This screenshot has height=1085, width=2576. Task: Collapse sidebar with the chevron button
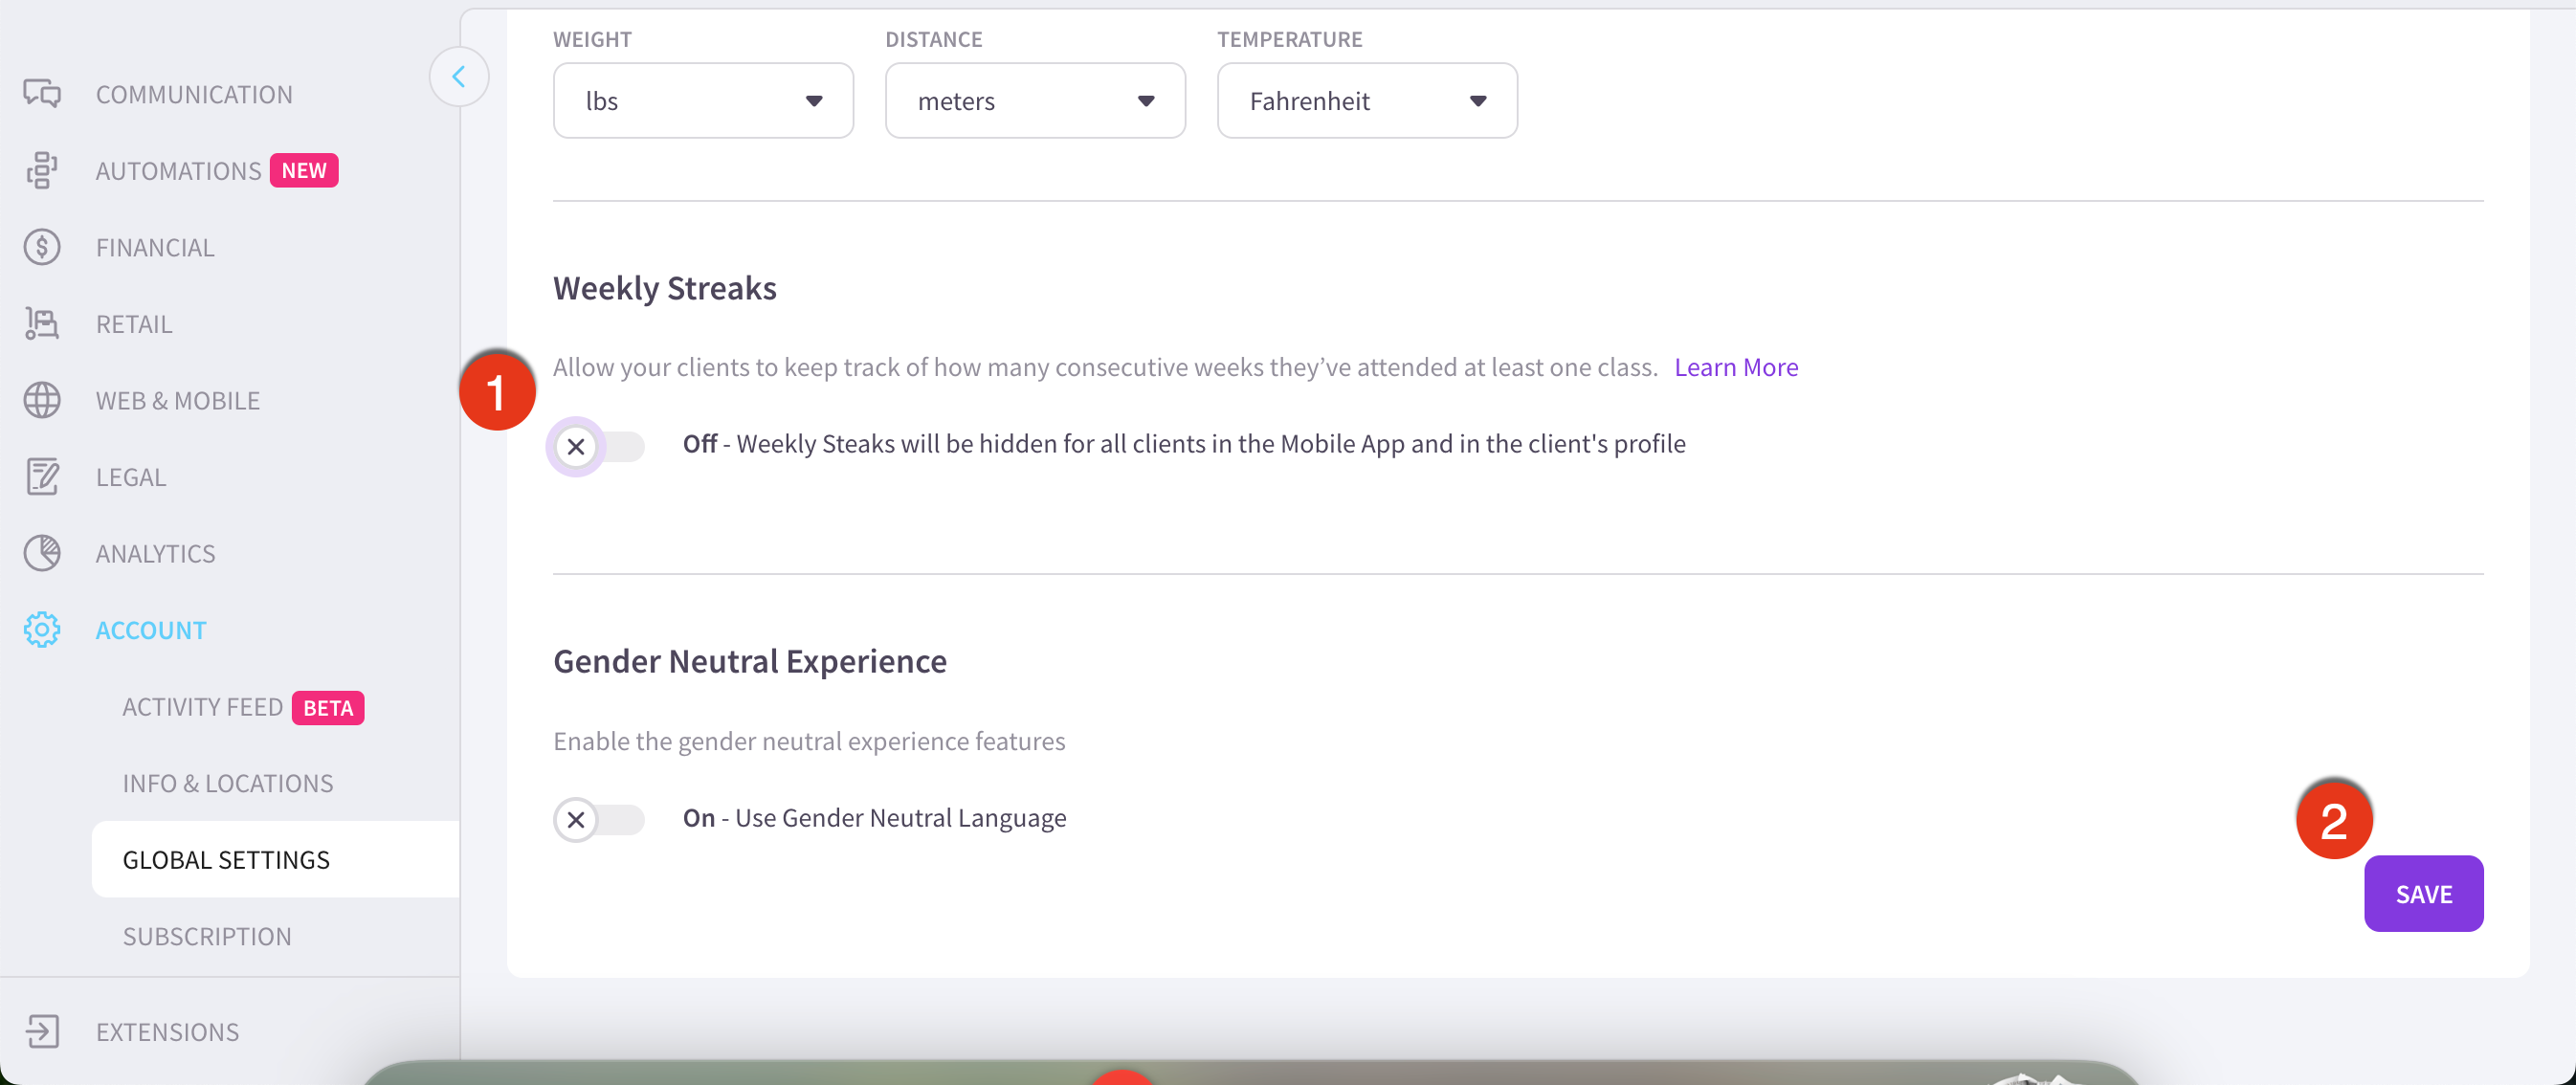tap(459, 77)
